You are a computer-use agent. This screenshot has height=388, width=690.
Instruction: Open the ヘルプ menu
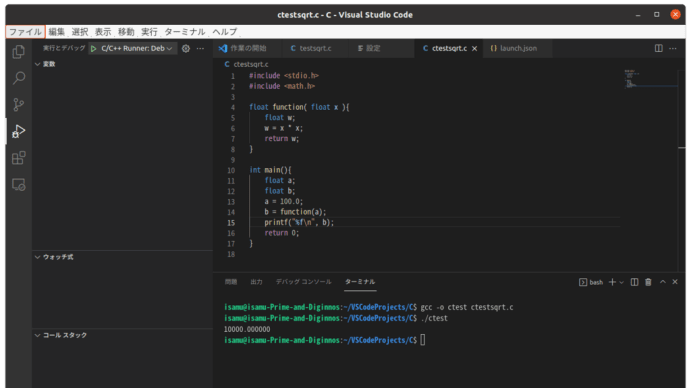pos(225,32)
